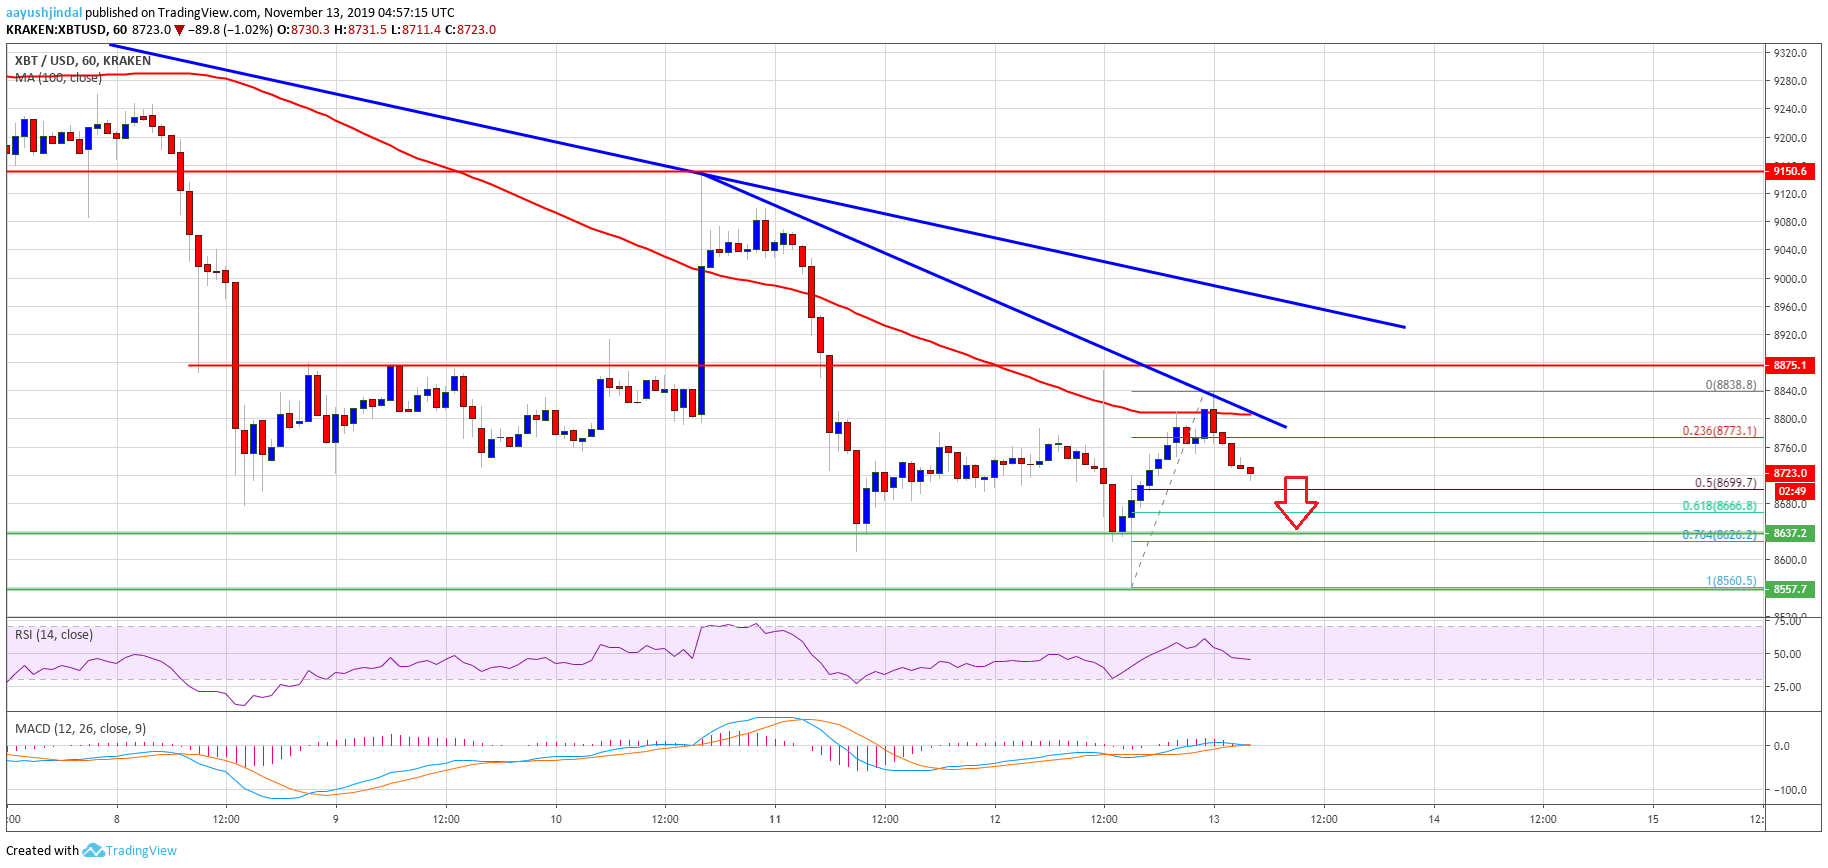The width and height of the screenshot is (1828, 868).
Task: Click the MACD (12, 26, close, 9) label
Action: [x=81, y=729]
